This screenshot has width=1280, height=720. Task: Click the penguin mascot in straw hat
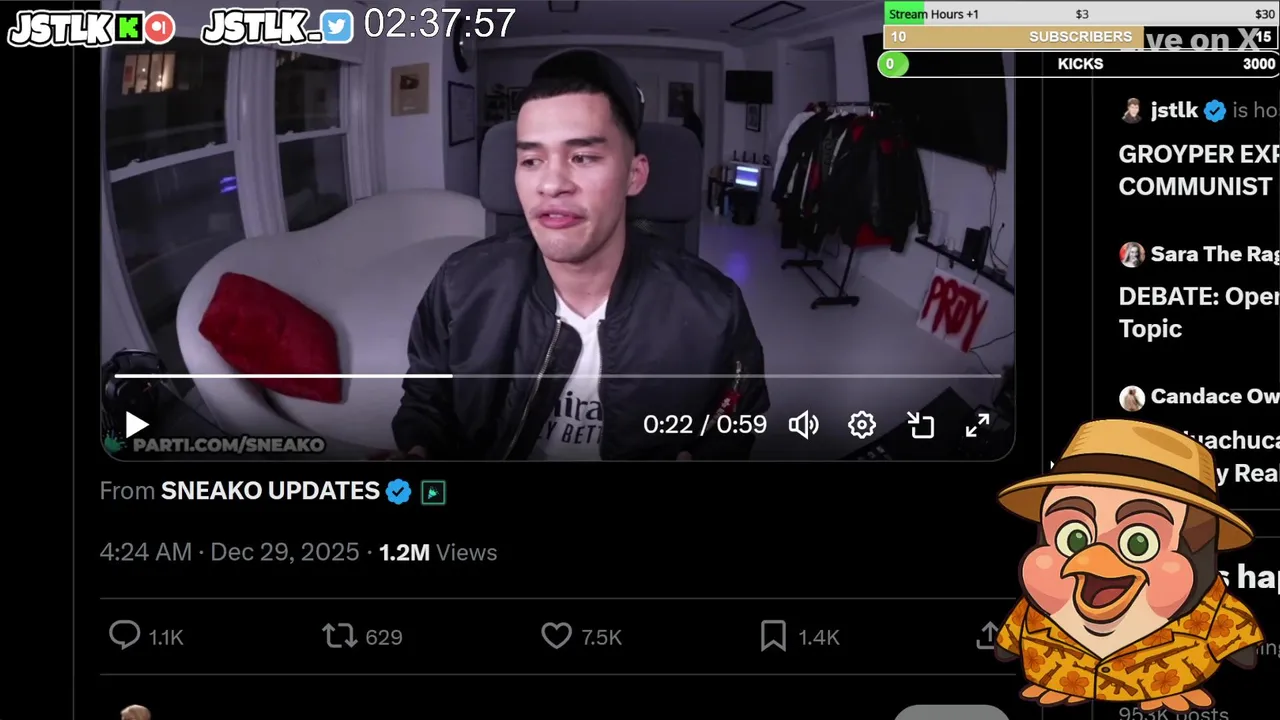(1128, 565)
